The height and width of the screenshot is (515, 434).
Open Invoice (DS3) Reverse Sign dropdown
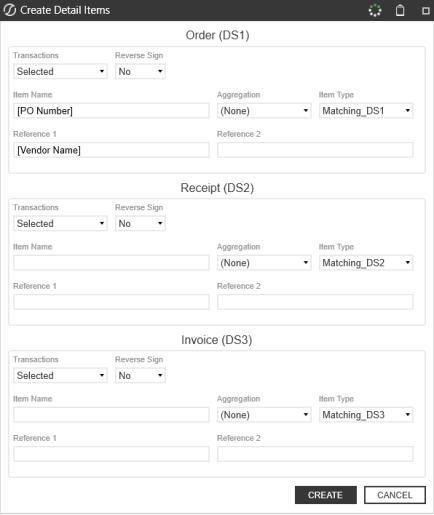tap(140, 375)
